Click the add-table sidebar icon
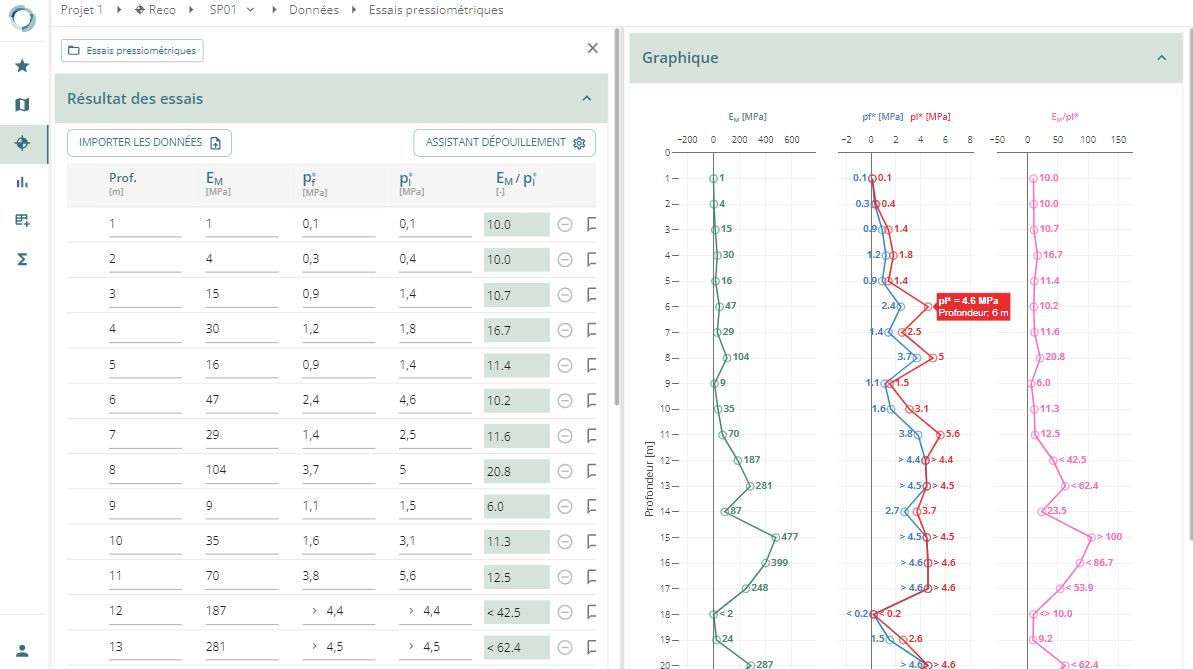 (x=22, y=220)
